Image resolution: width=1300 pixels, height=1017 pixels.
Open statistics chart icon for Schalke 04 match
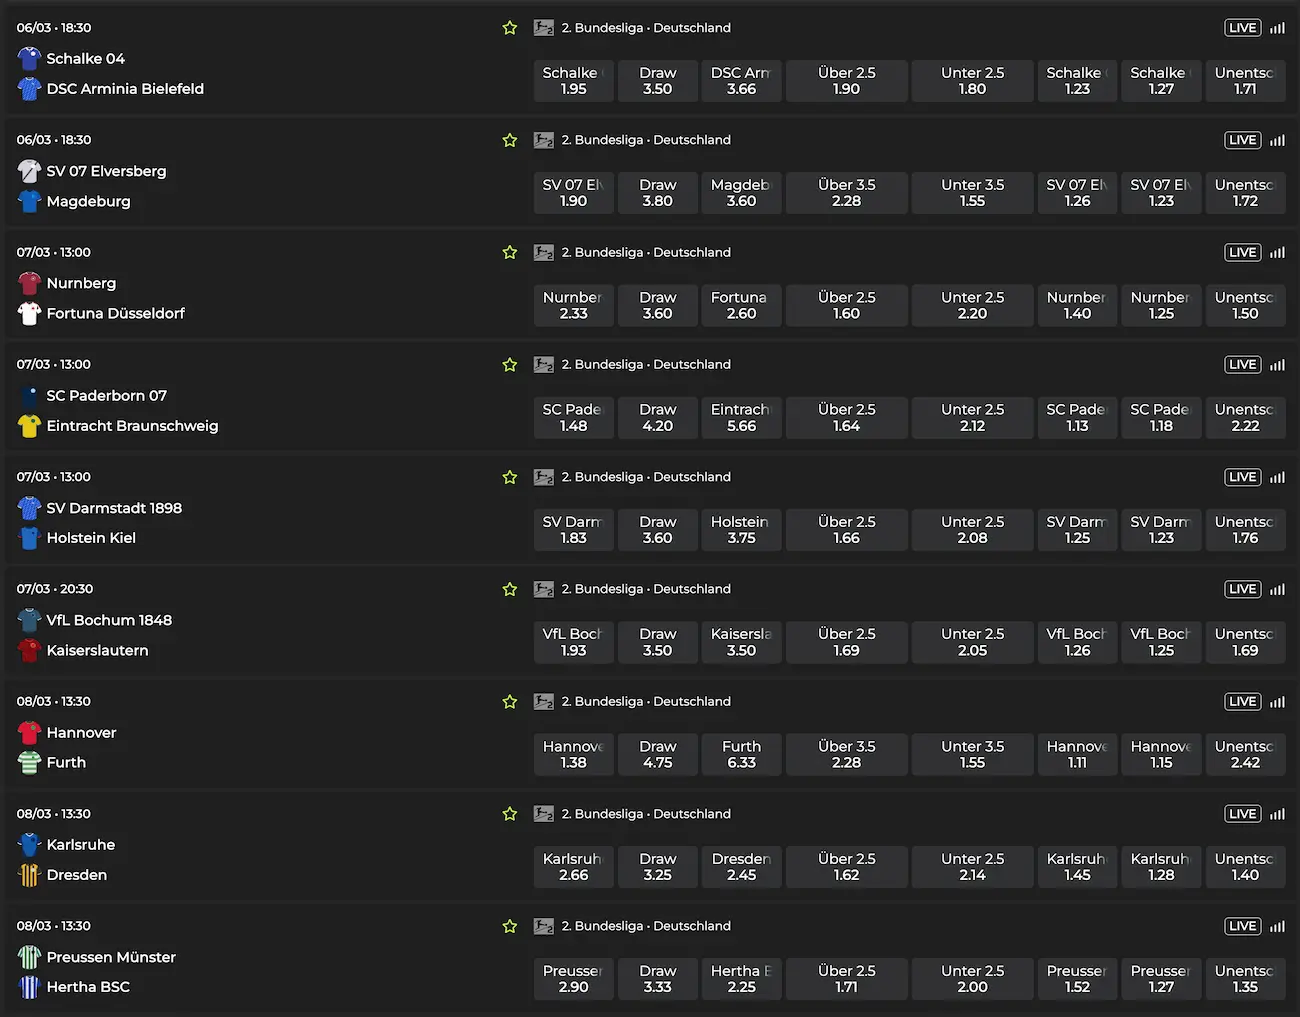point(1277,28)
